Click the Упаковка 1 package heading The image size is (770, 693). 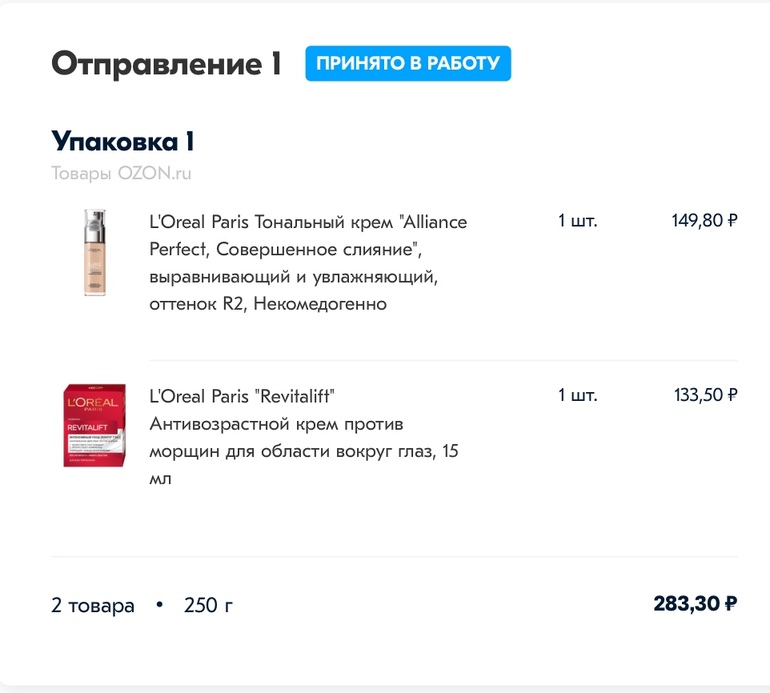coord(122,141)
